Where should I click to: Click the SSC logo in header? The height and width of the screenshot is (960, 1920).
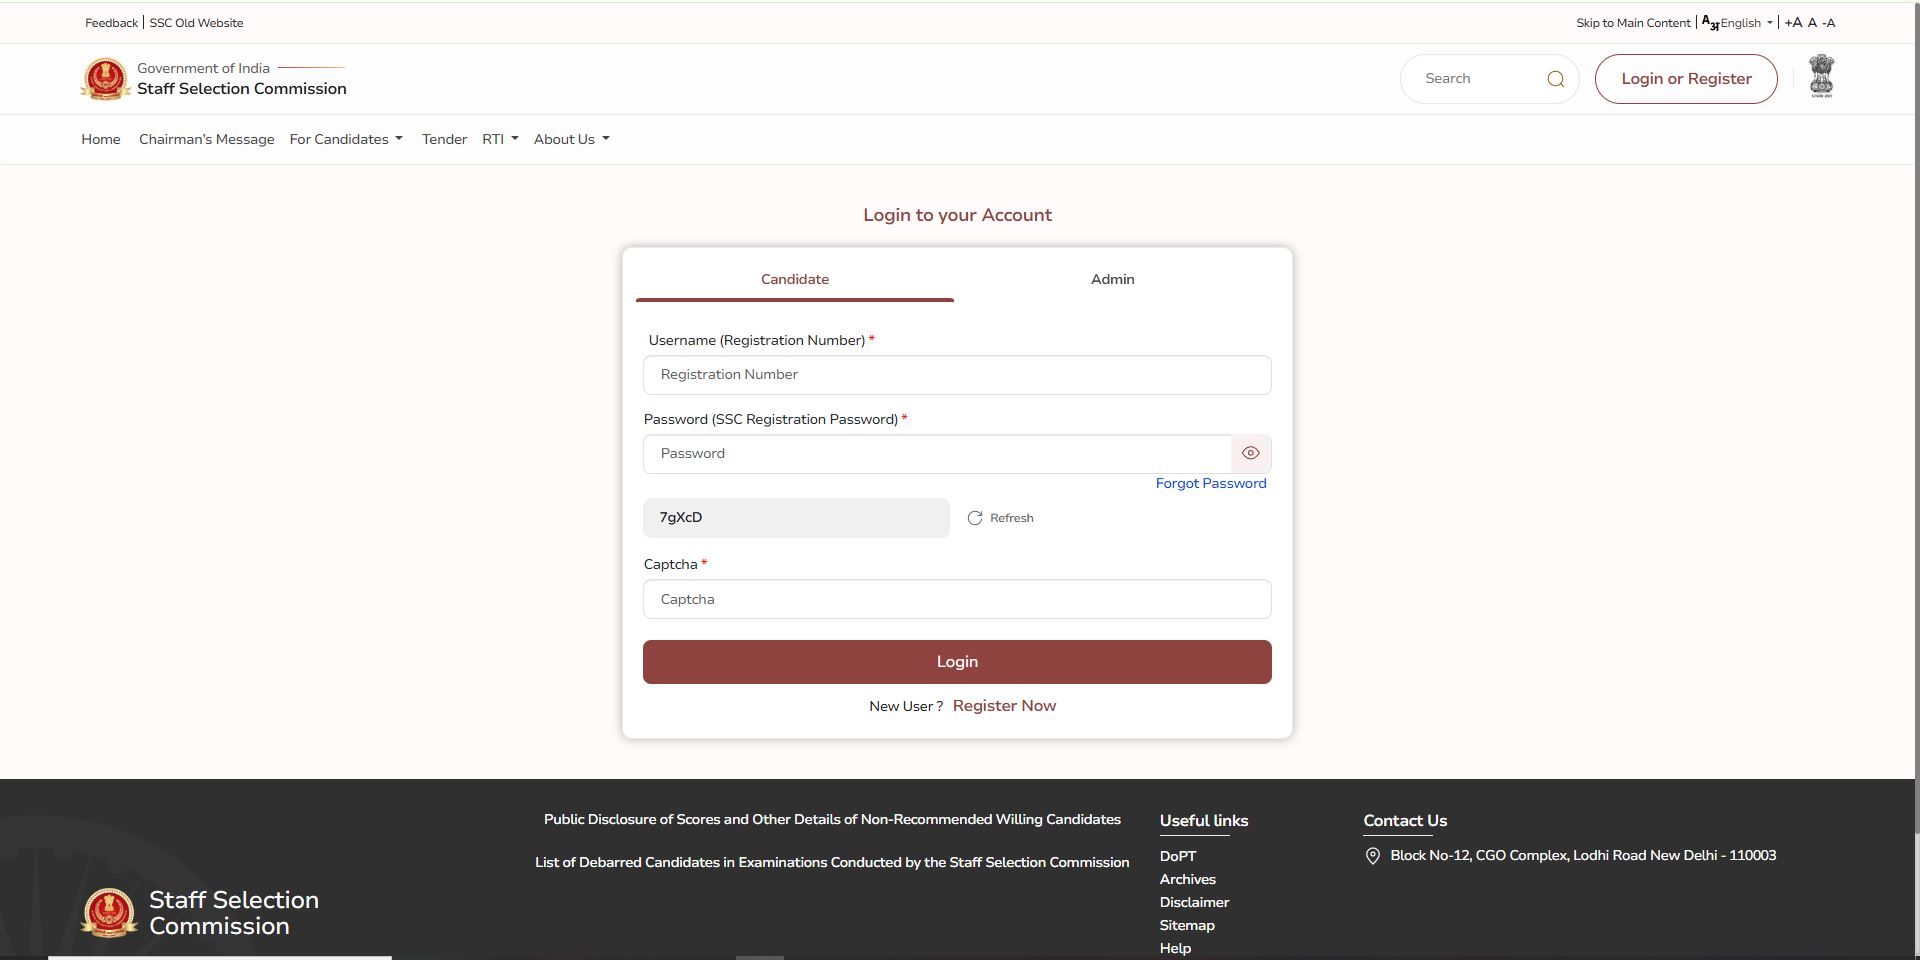pos(105,79)
